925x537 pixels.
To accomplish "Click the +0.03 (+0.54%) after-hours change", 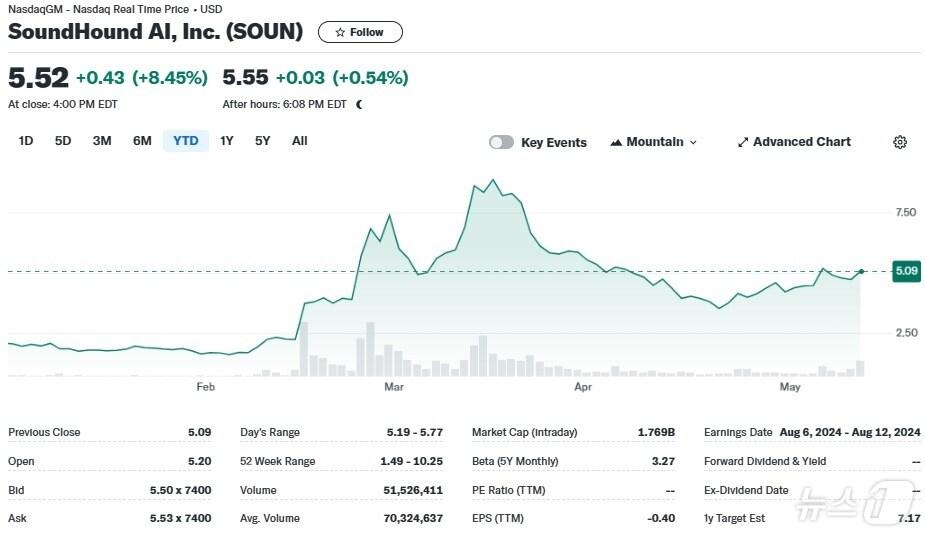I will (342, 77).
